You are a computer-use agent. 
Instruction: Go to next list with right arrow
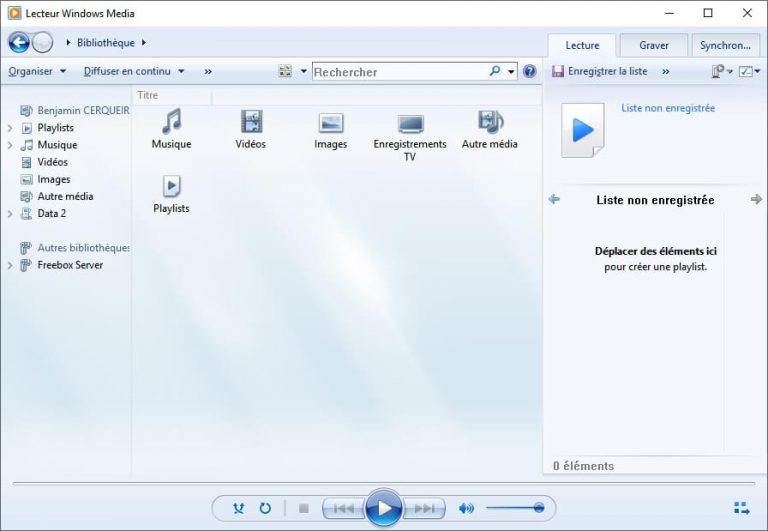click(x=756, y=199)
